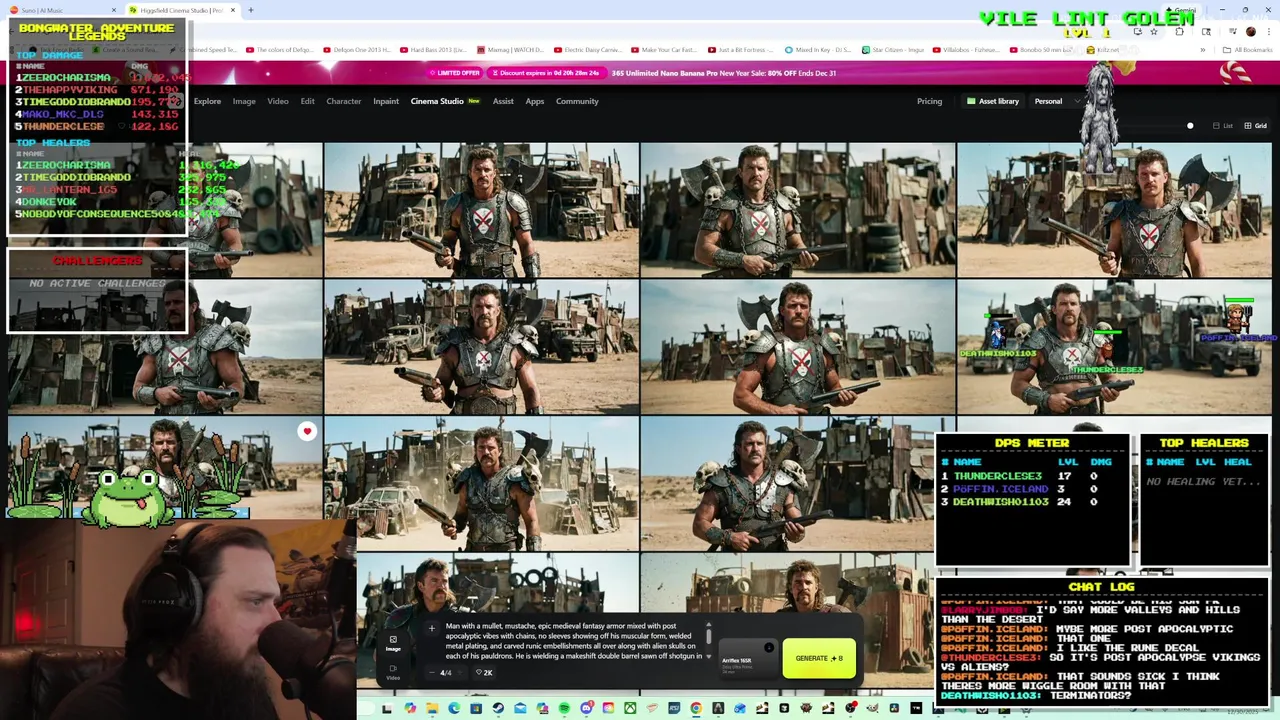Screen dimensions: 1280x720
Task: Open the Mixed In Key bookmark
Action: coord(816,50)
